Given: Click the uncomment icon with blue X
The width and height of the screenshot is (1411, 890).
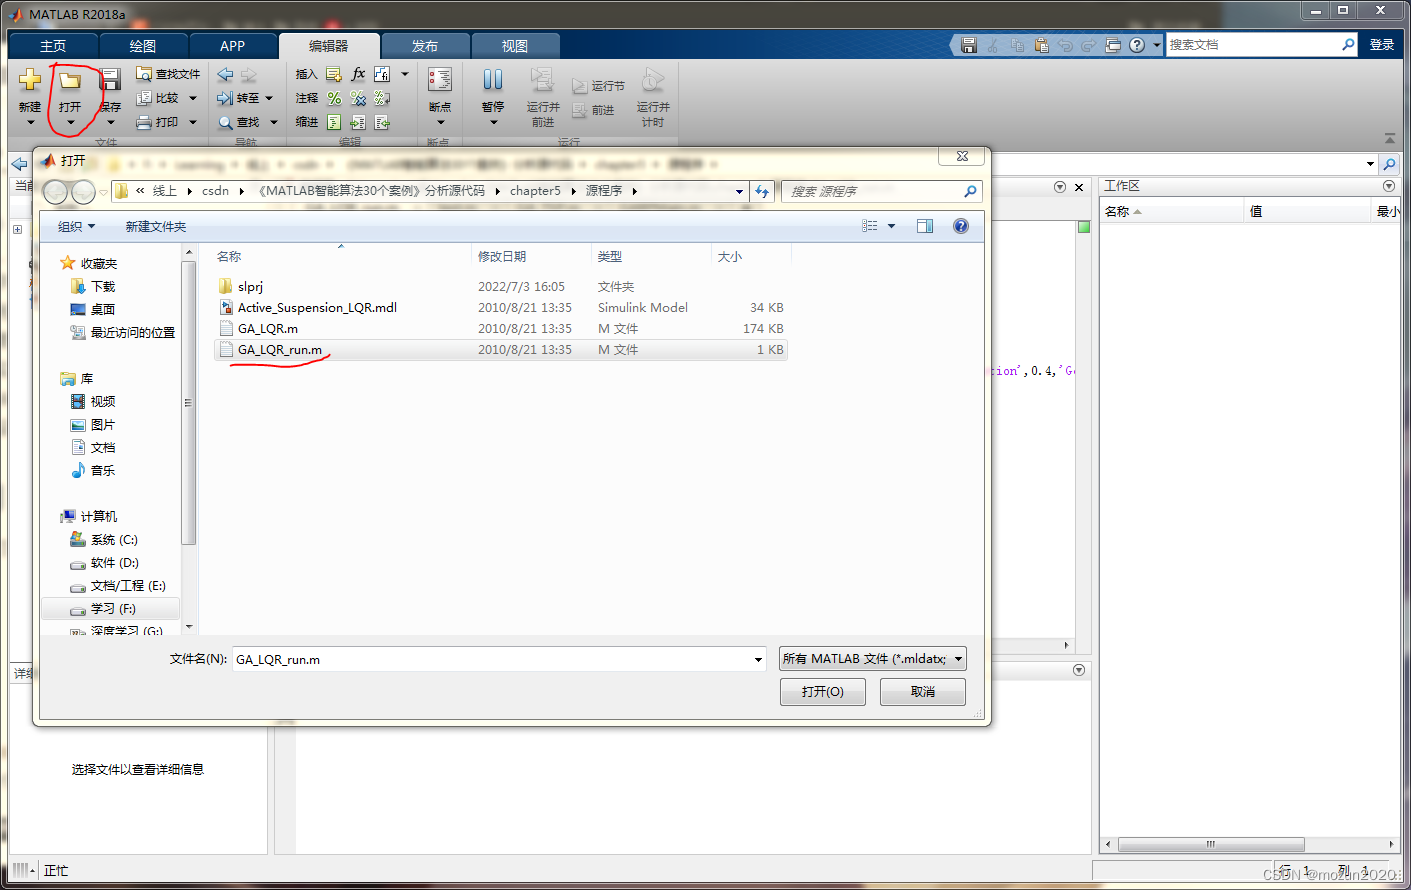Looking at the screenshot, I should 358,98.
